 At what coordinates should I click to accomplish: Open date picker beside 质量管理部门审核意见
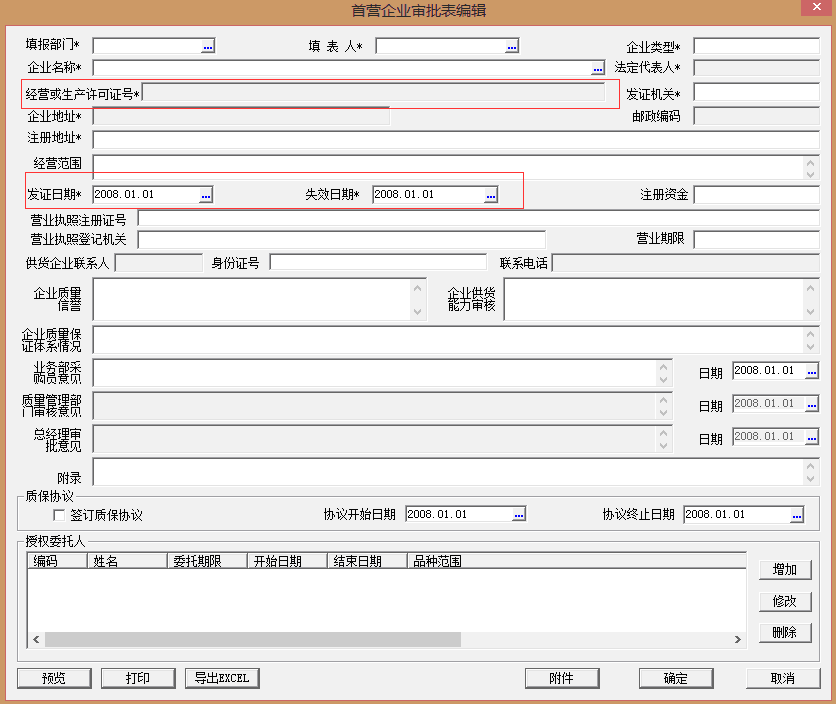811,404
